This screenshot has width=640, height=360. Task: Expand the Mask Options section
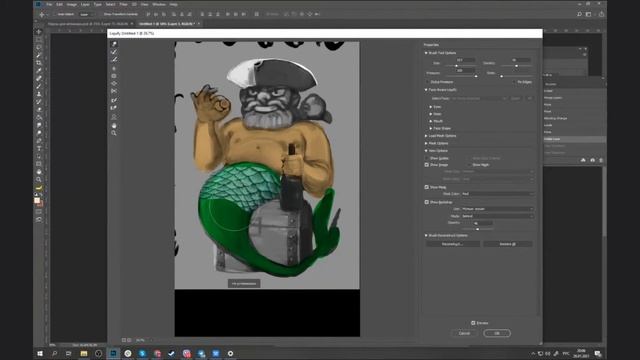(x=426, y=143)
